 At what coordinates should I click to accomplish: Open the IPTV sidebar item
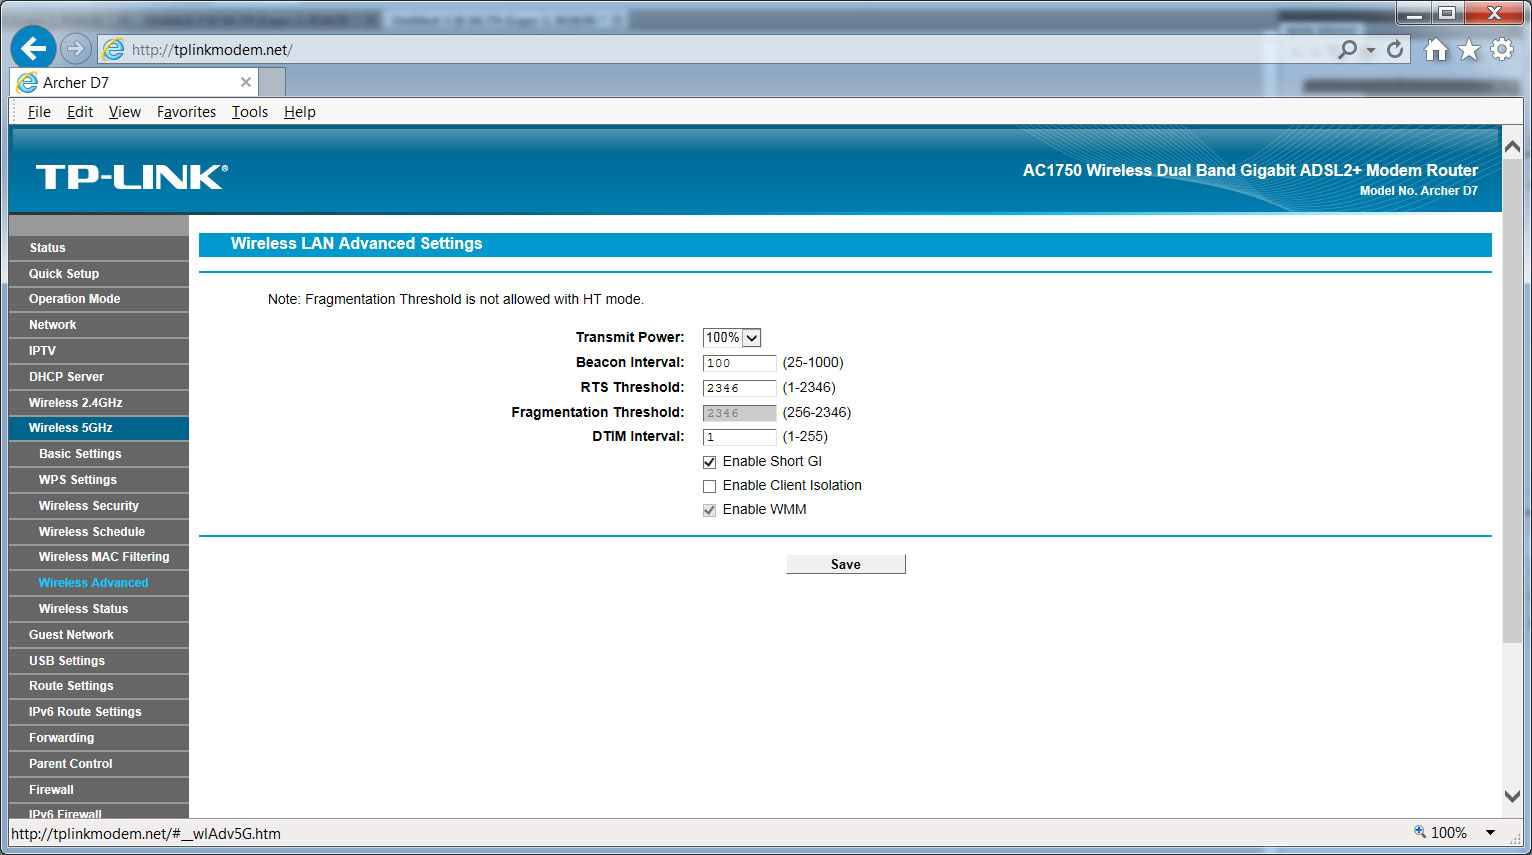point(99,351)
